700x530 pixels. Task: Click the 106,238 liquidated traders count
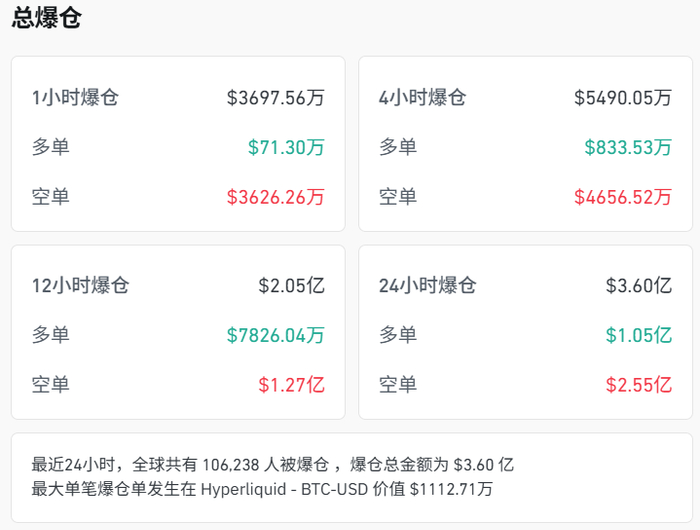click(236, 464)
